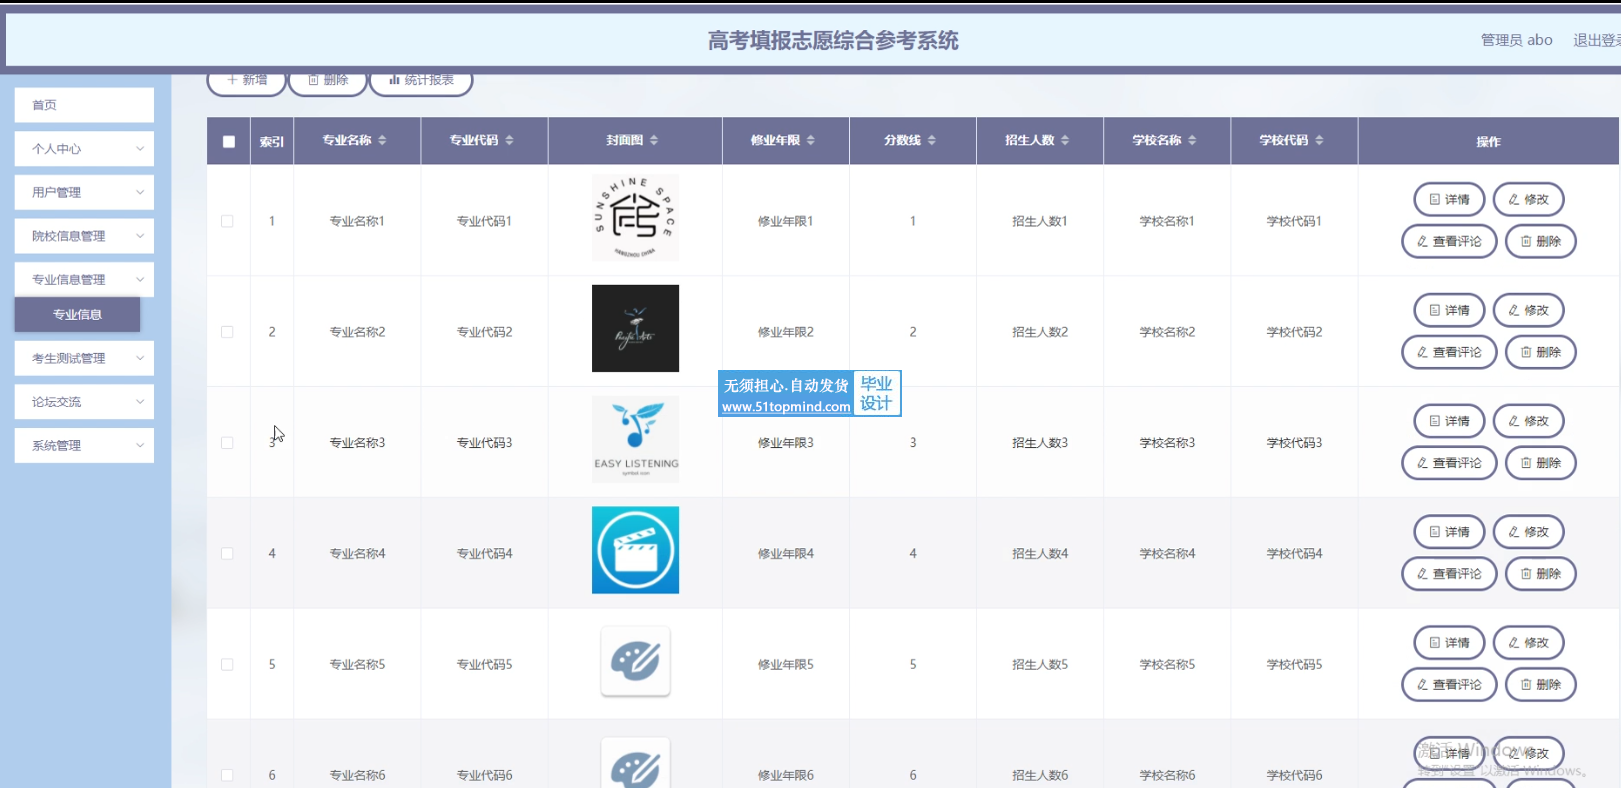The height and width of the screenshot is (788, 1621).
Task: Sort by 专业名称 column arrows
Action: pyautogui.click(x=382, y=141)
